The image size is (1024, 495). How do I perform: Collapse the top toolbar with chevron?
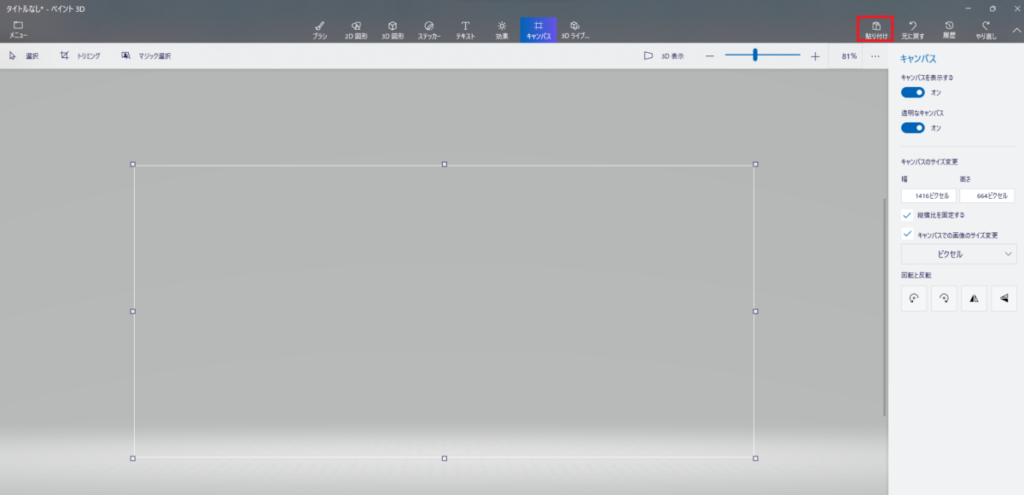pyautogui.click(x=1016, y=30)
